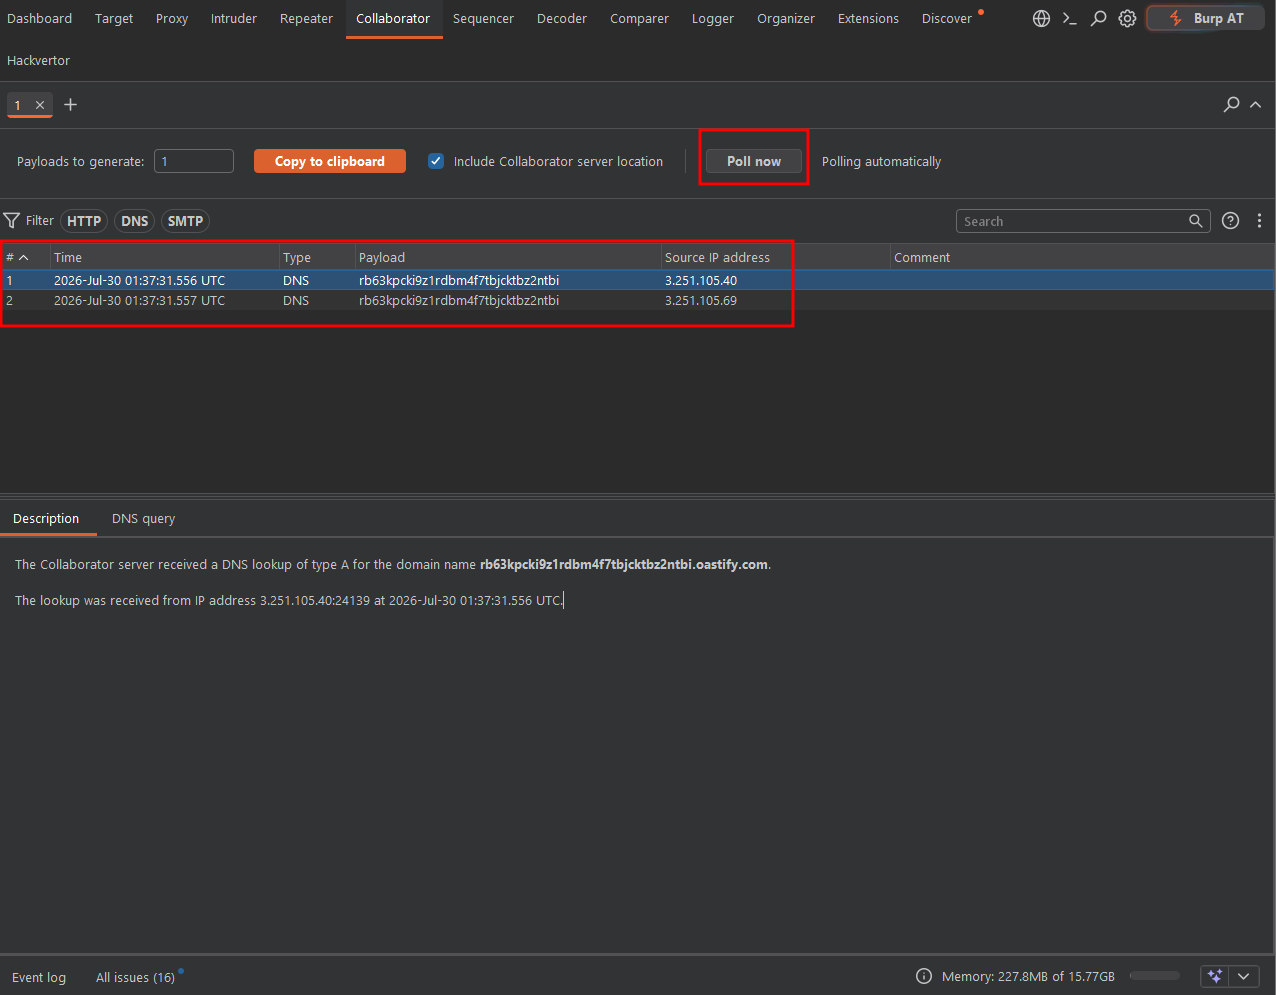
Task: Open the Event log
Action: [x=39, y=978]
